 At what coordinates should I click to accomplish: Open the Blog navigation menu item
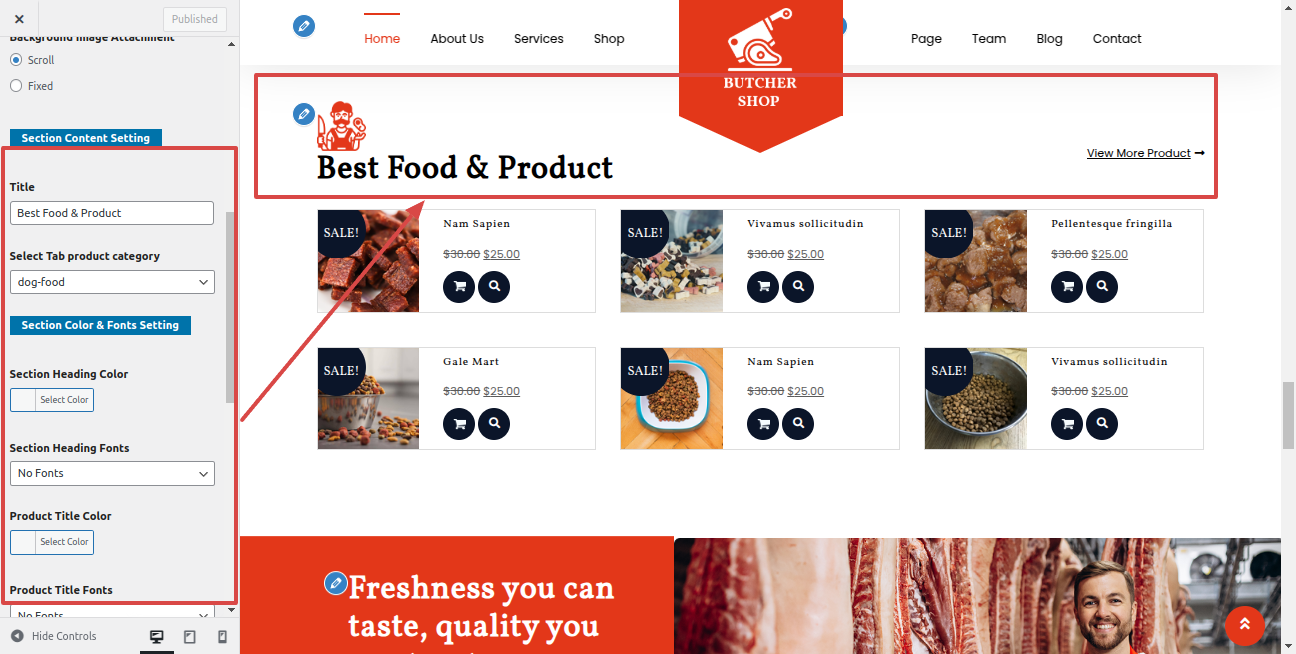1049,39
